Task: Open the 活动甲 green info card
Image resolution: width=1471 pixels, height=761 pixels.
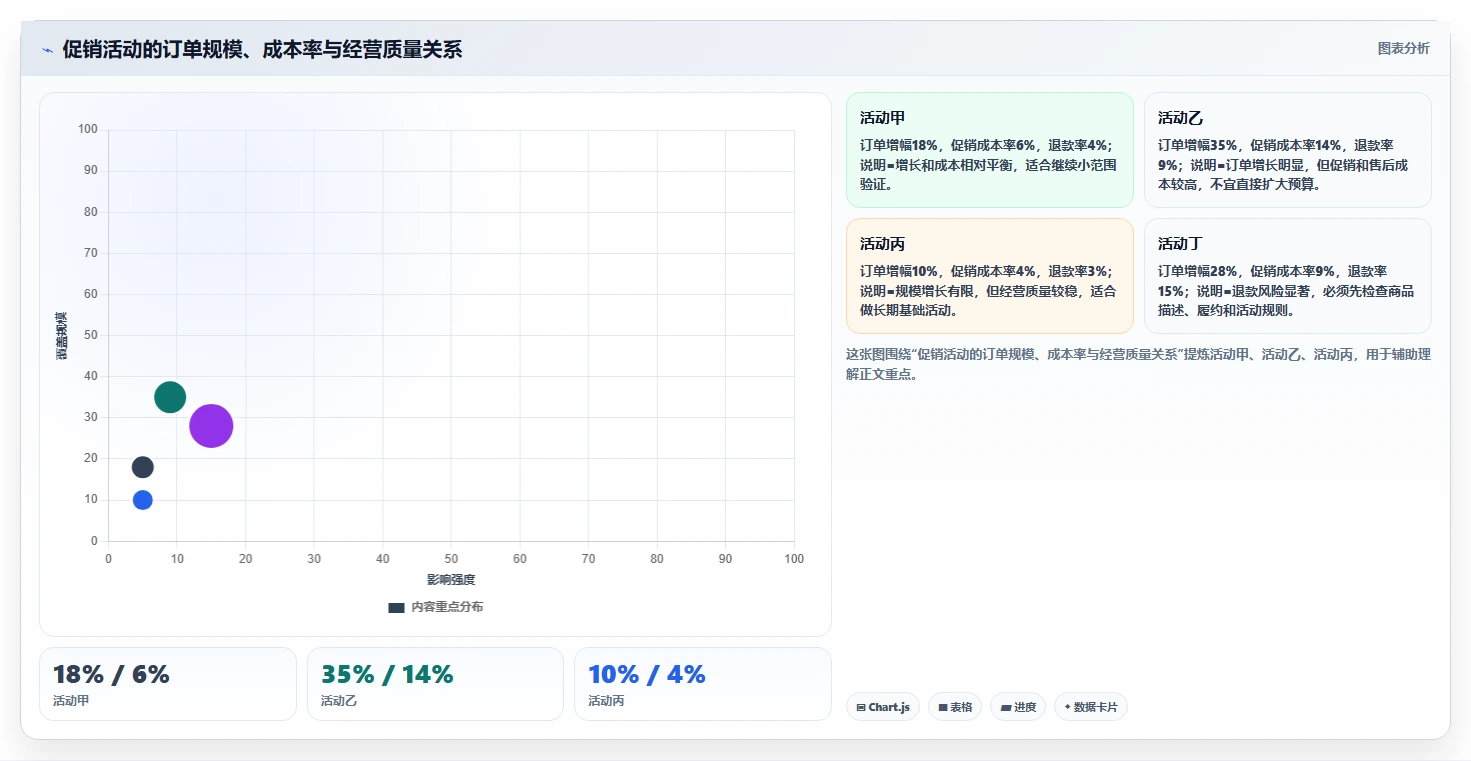Action: (989, 150)
